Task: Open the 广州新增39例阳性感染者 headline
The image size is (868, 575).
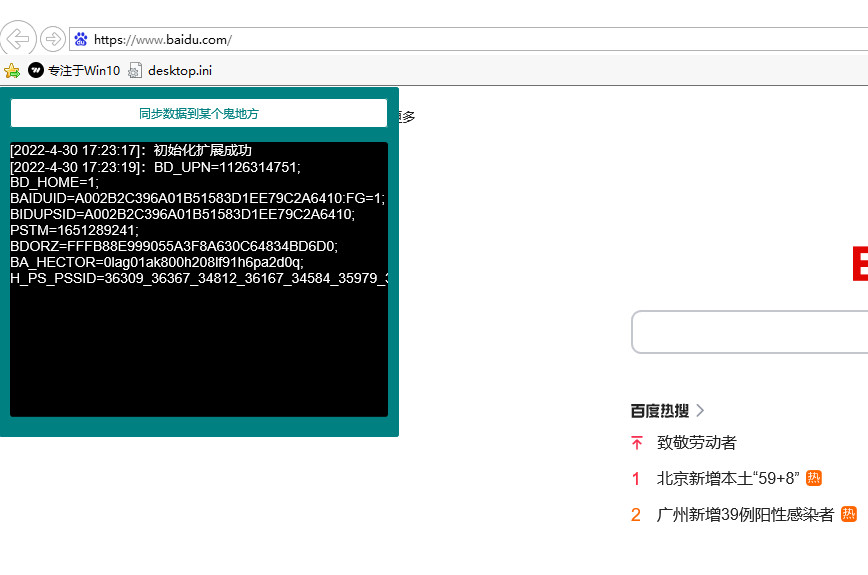Action: [x=745, y=515]
